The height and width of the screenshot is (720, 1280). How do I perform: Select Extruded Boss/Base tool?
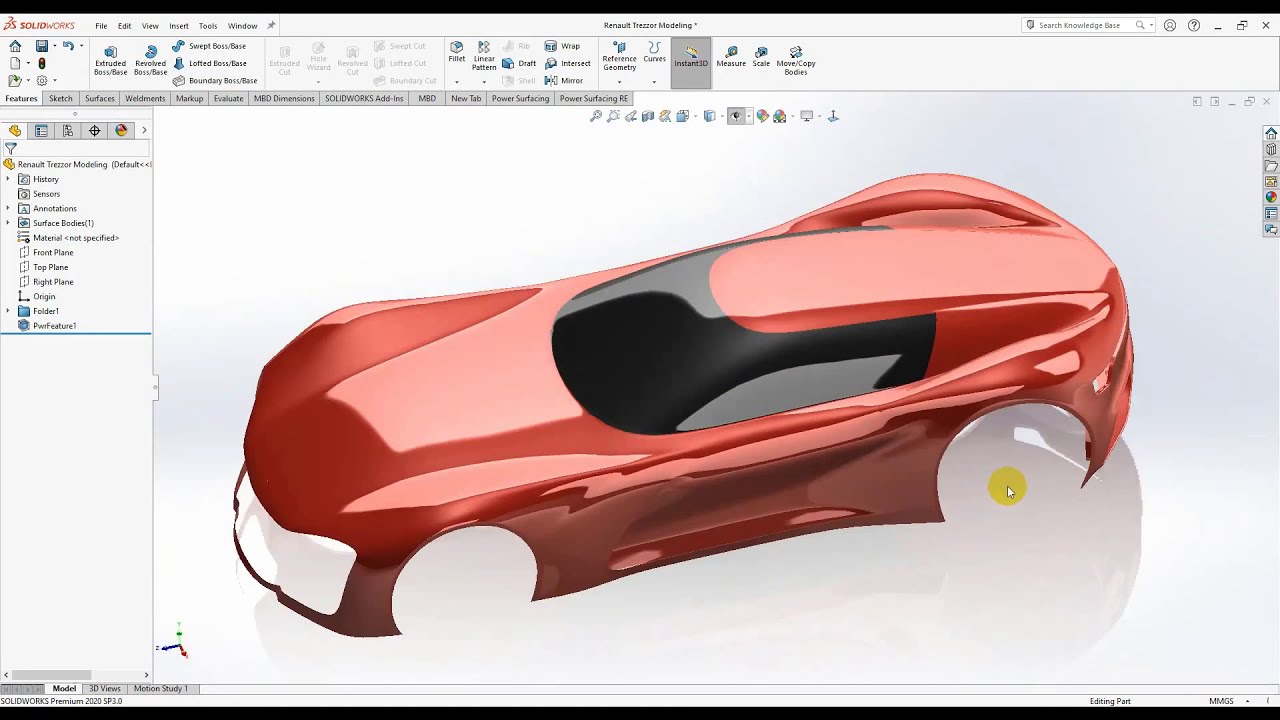(x=110, y=60)
